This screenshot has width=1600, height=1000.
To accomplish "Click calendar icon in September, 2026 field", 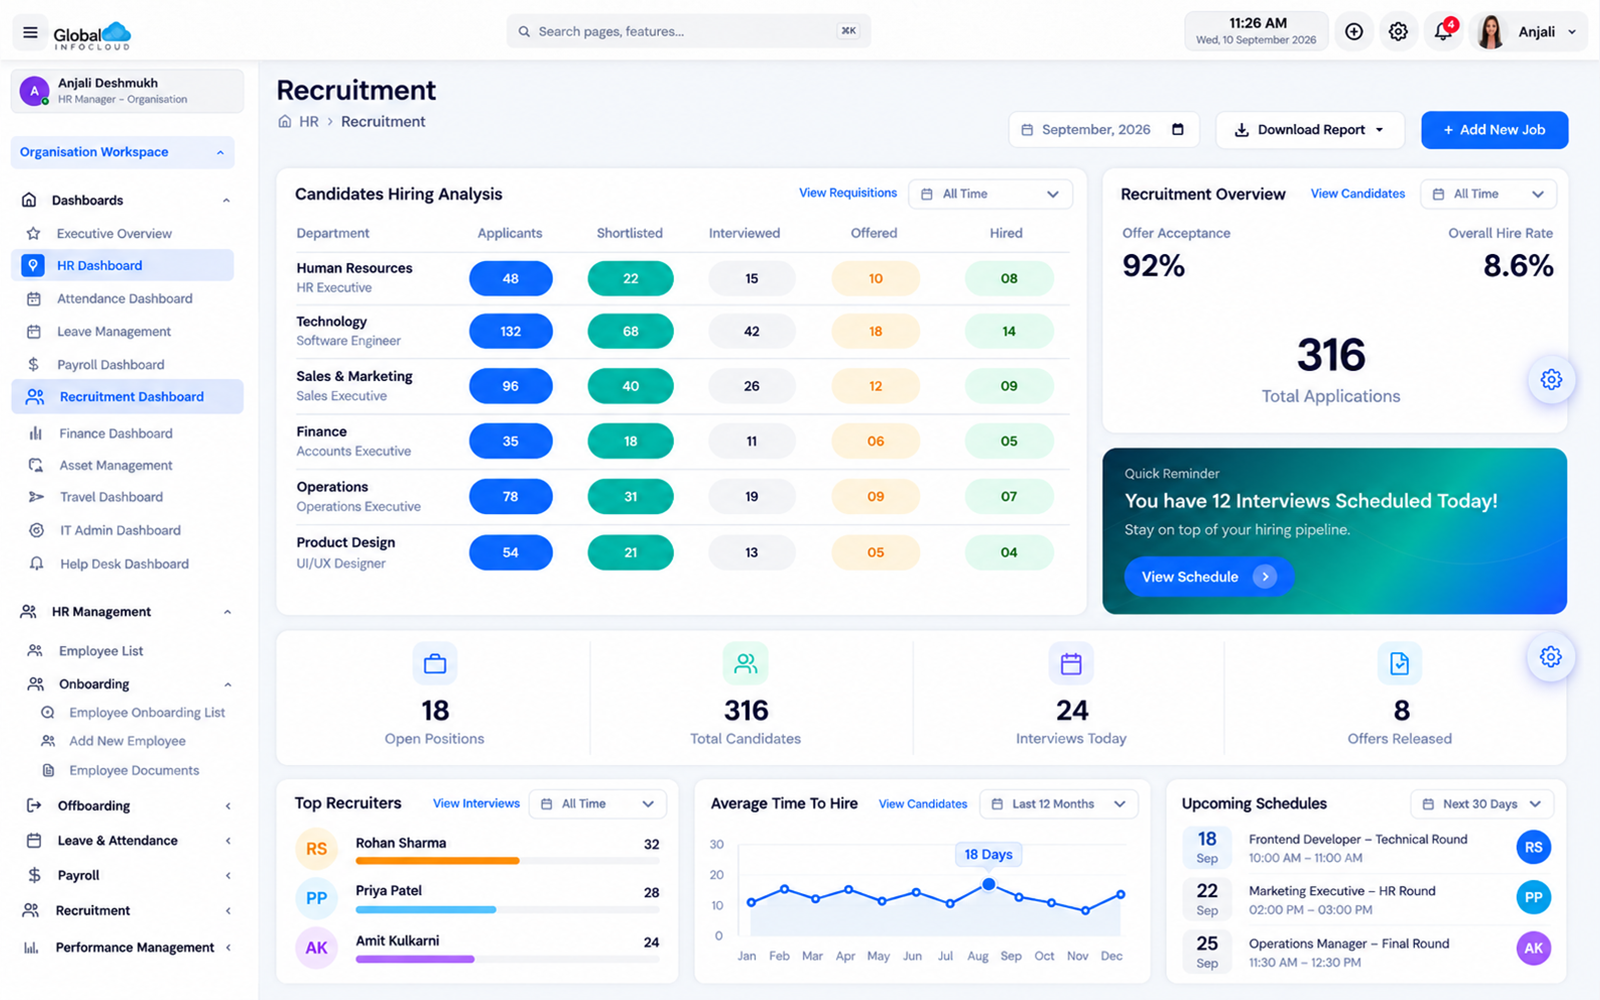I will pyautogui.click(x=1178, y=129).
